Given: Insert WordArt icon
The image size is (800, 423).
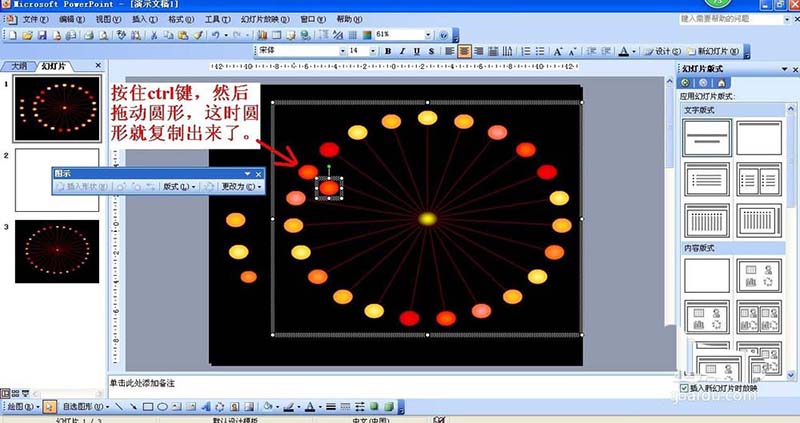Looking at the screenshot, I should click(x=205, y=407).
